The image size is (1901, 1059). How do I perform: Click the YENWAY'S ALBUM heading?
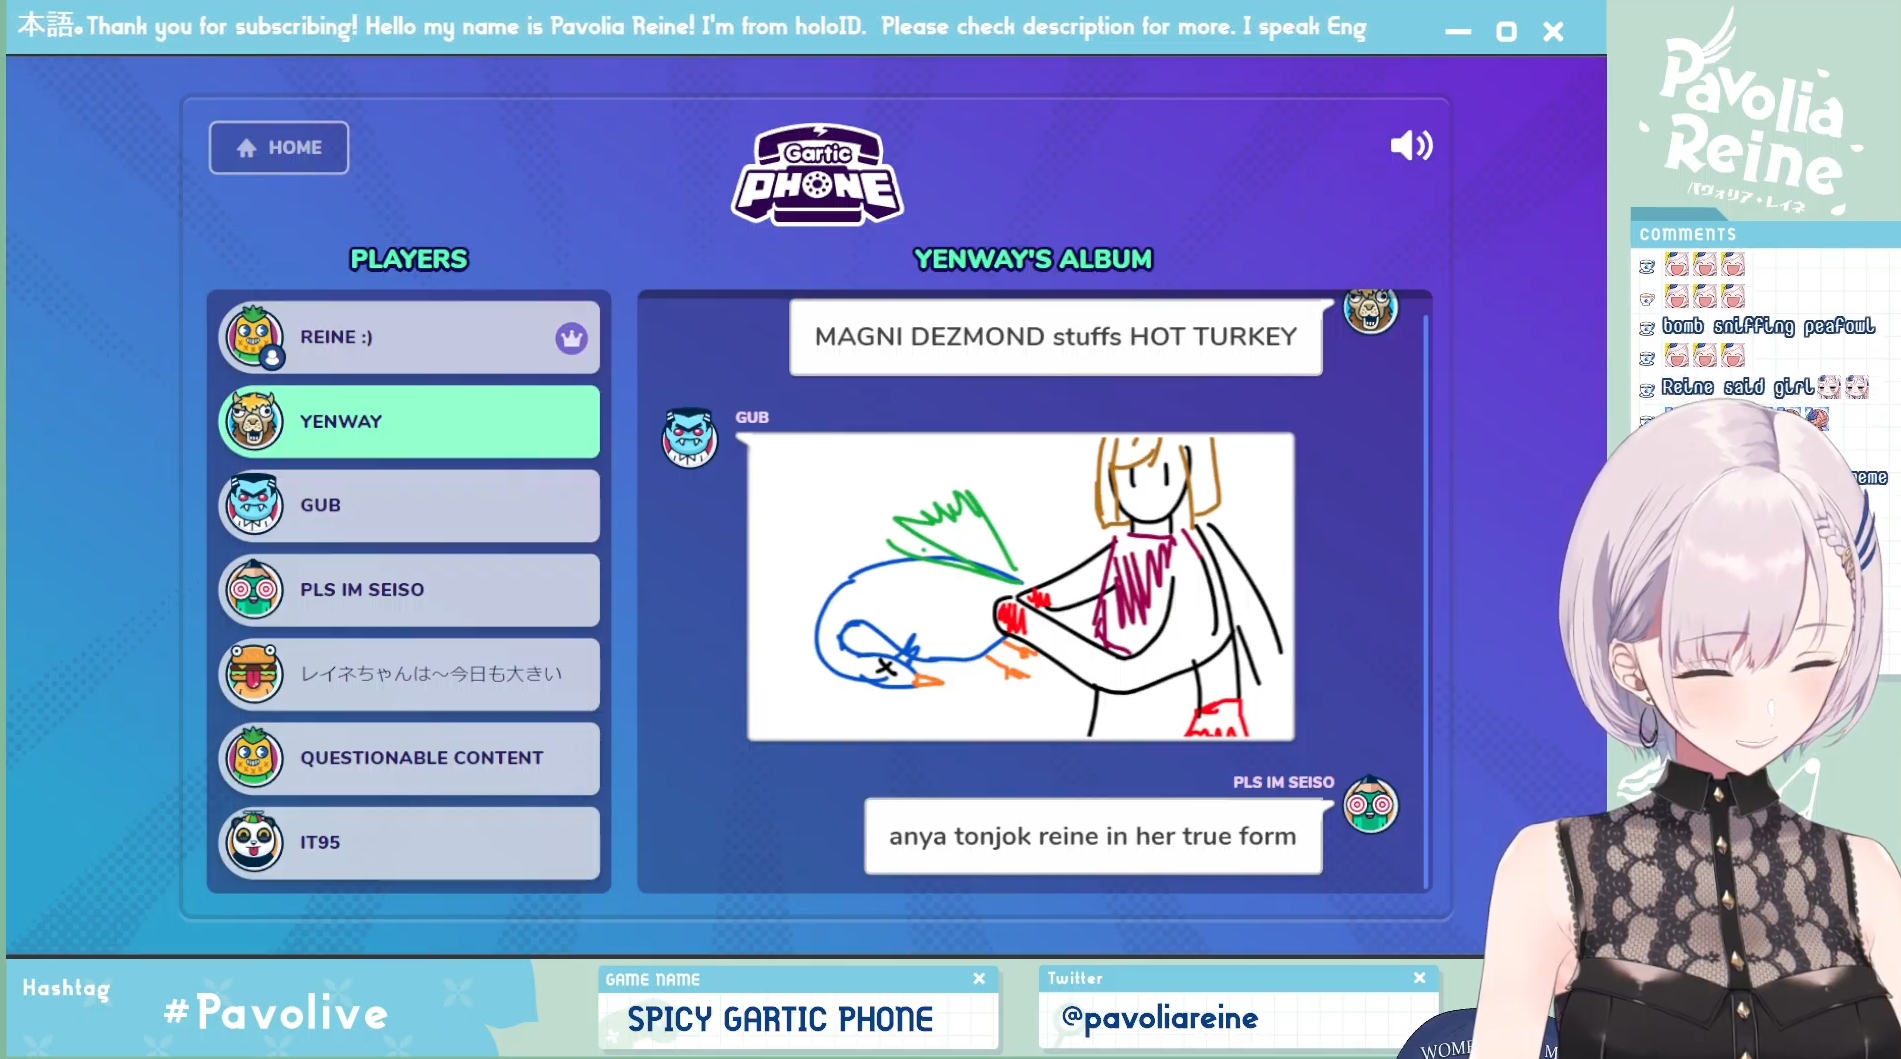[x=1033, y=259]
